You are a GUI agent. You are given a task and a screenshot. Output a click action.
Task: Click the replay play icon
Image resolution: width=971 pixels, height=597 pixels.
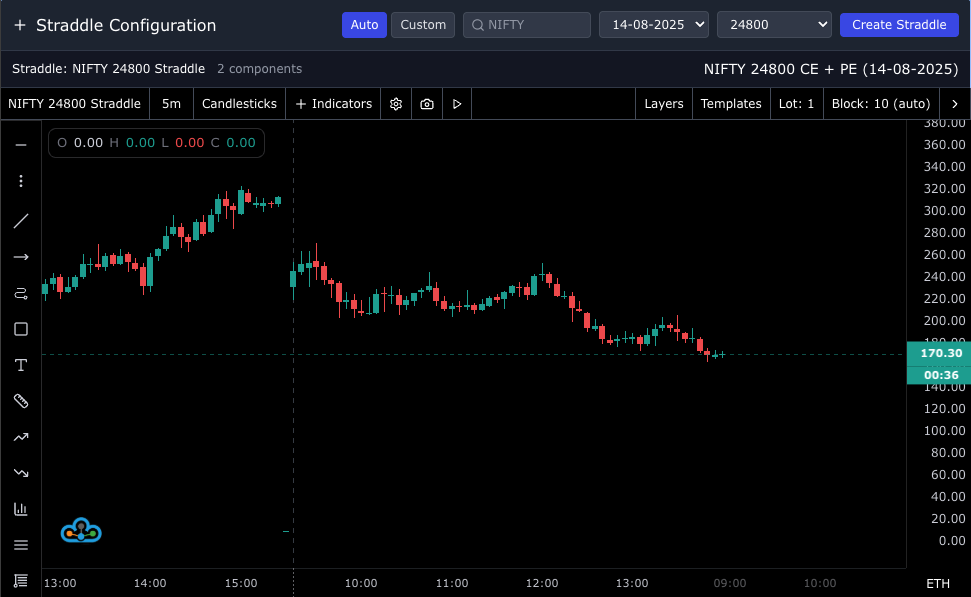[457, 103]
